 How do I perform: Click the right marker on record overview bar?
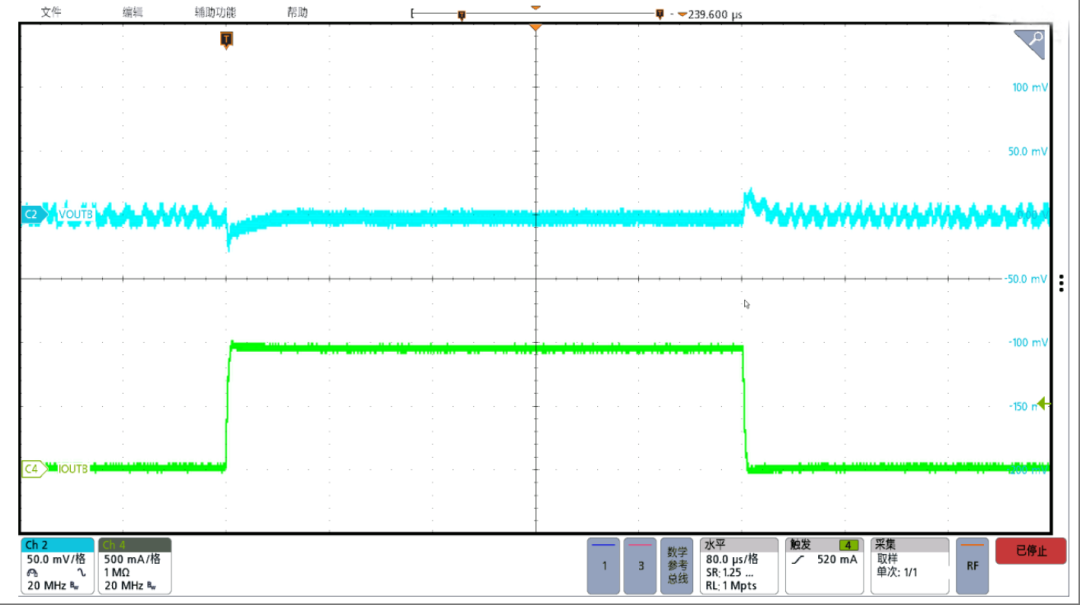659,14
